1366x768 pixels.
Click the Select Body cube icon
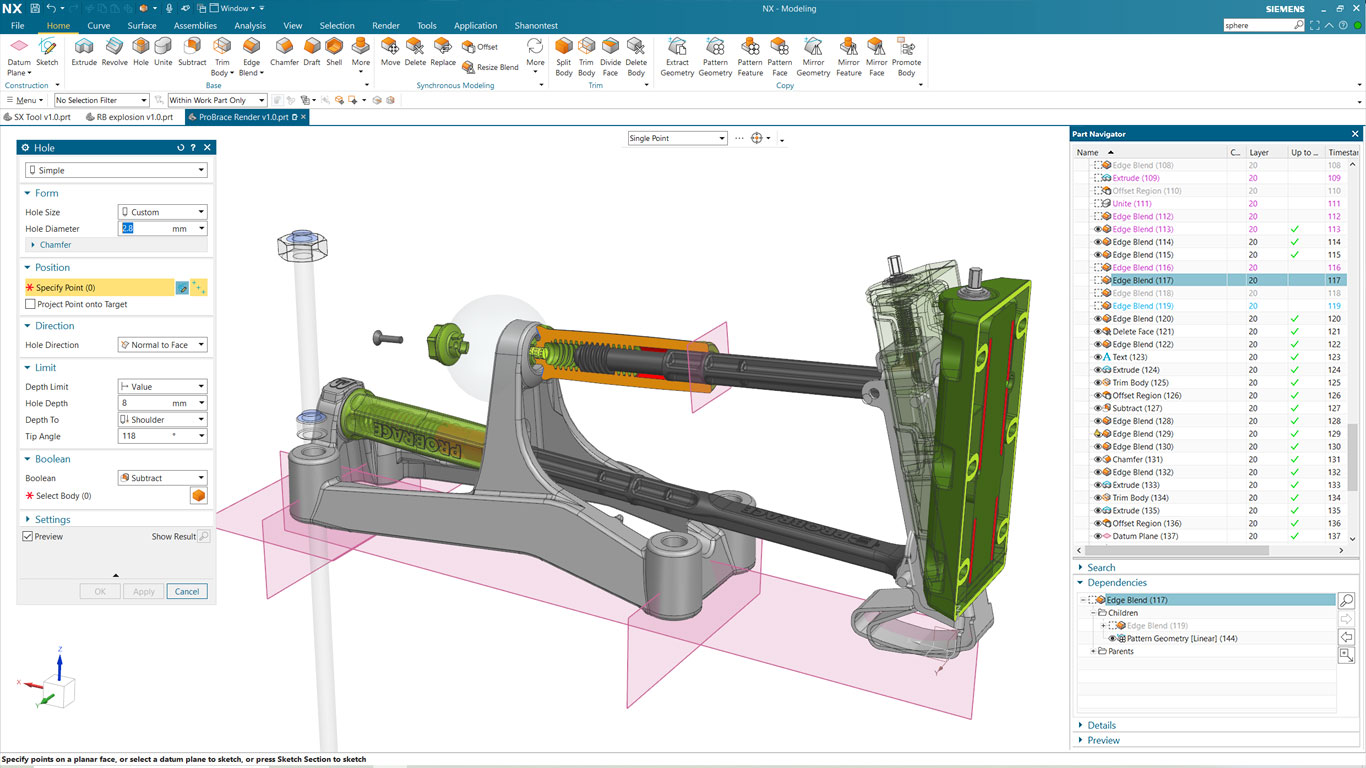(198, 496)
